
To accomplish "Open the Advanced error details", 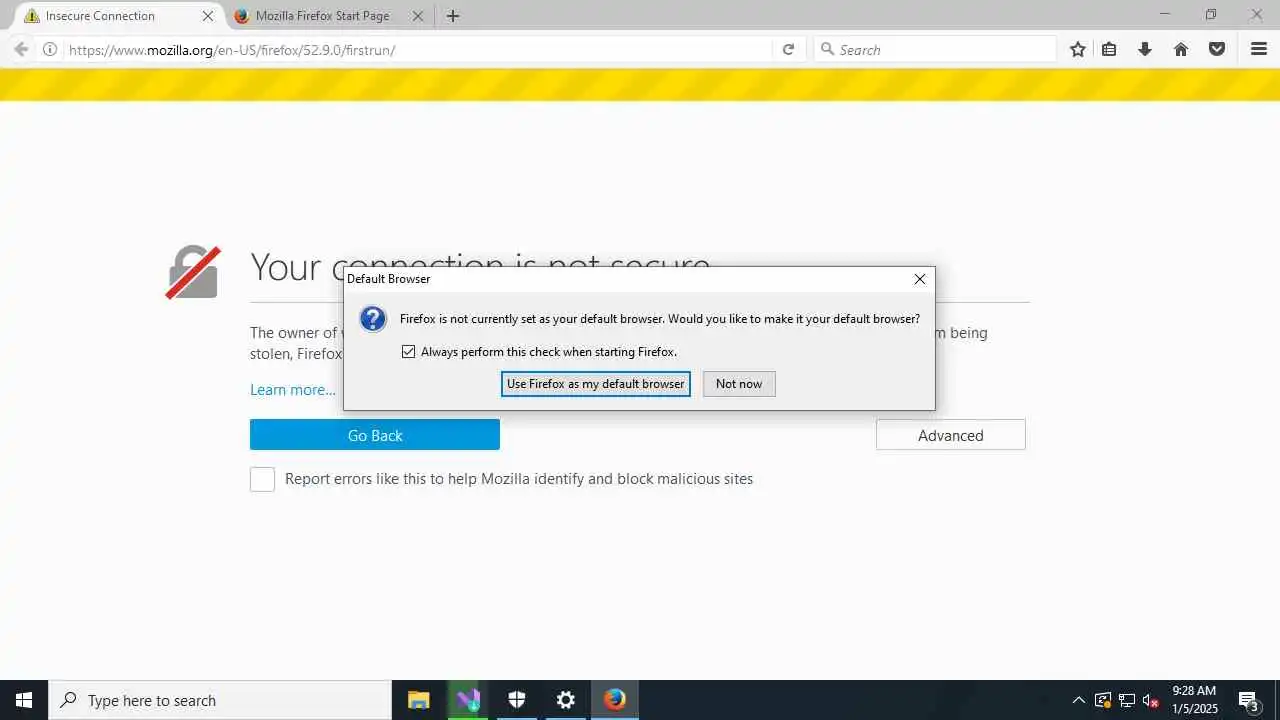I will (x=951, y=435).
